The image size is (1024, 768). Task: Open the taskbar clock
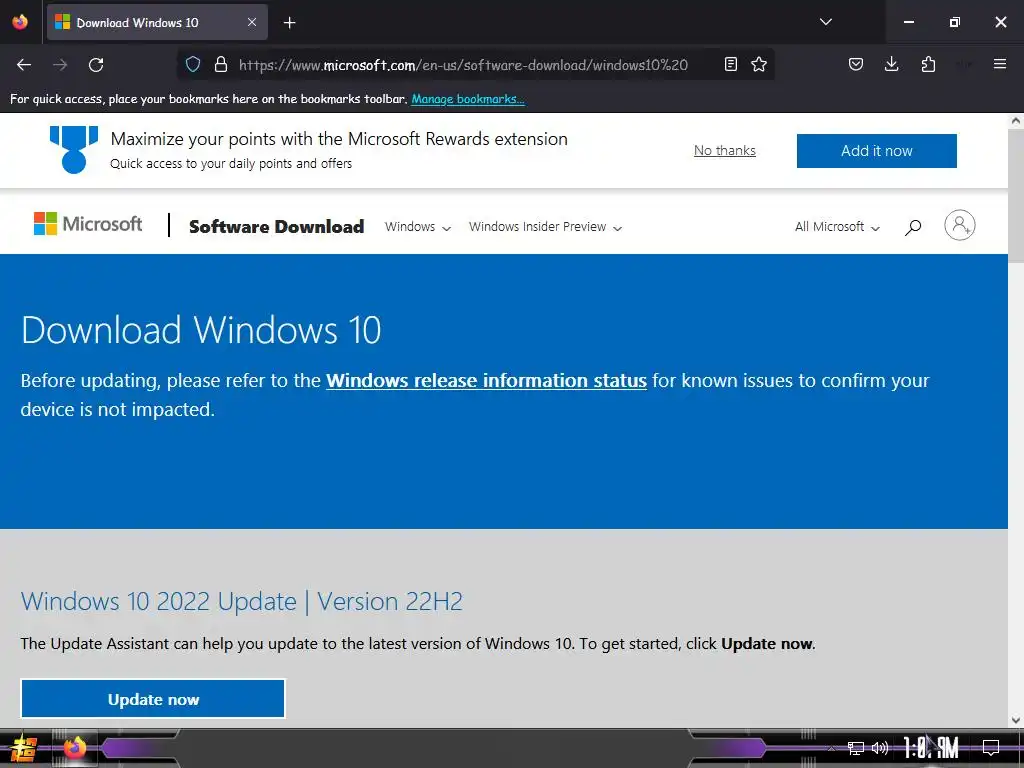[931, 747]
